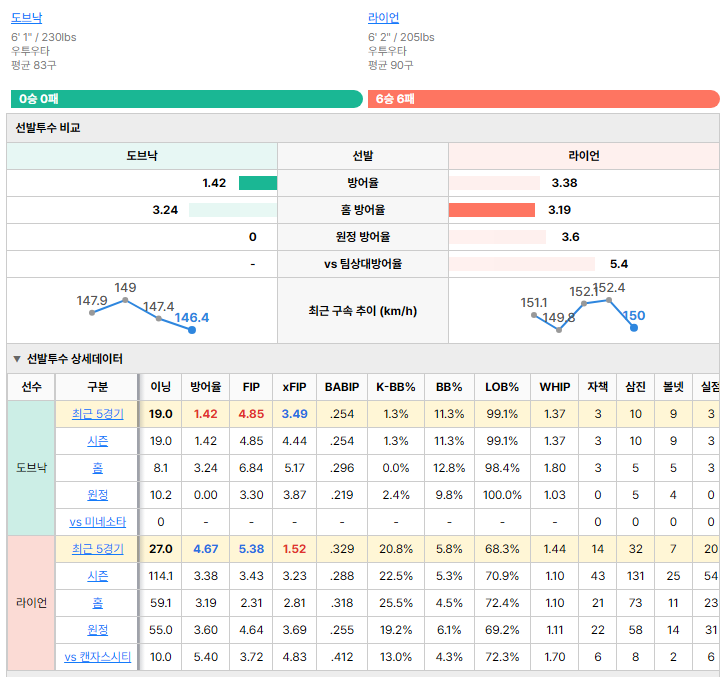The width and height of the screenshot is (726, 677).
Task: Click the BB% column header
Action: point(449,387)
